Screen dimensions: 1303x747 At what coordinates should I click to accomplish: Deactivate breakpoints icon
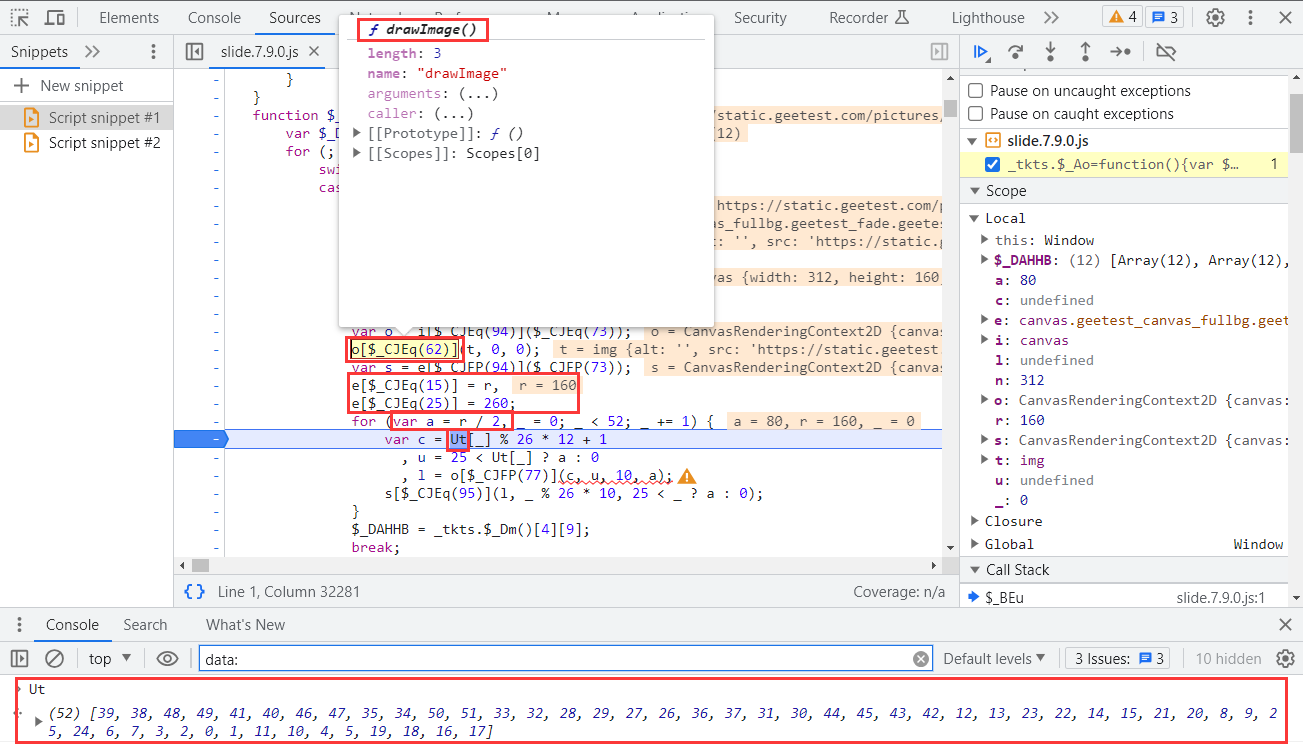pyautogui.click(x=1166, y=52)
